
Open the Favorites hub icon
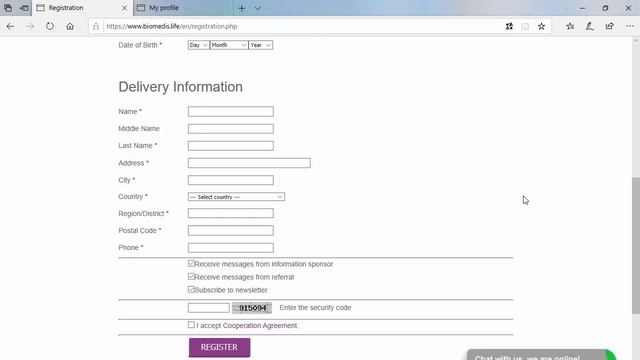point(570,26)
